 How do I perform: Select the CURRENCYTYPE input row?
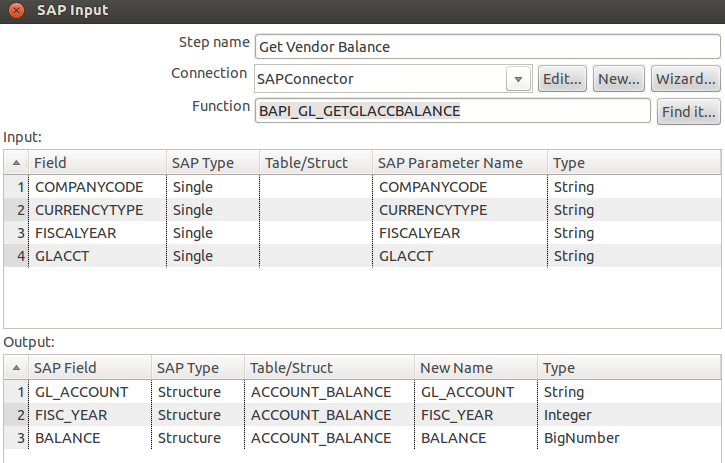96,210
